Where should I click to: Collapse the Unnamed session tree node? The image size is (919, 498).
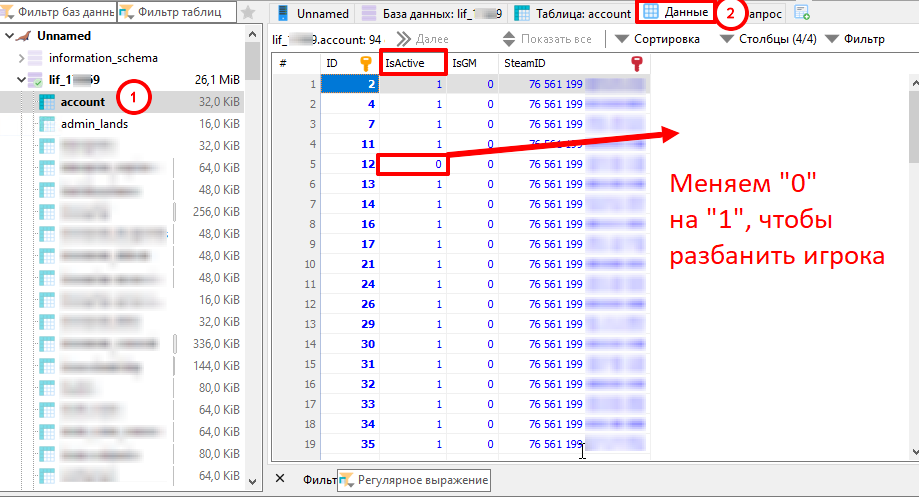coord(9,36)
